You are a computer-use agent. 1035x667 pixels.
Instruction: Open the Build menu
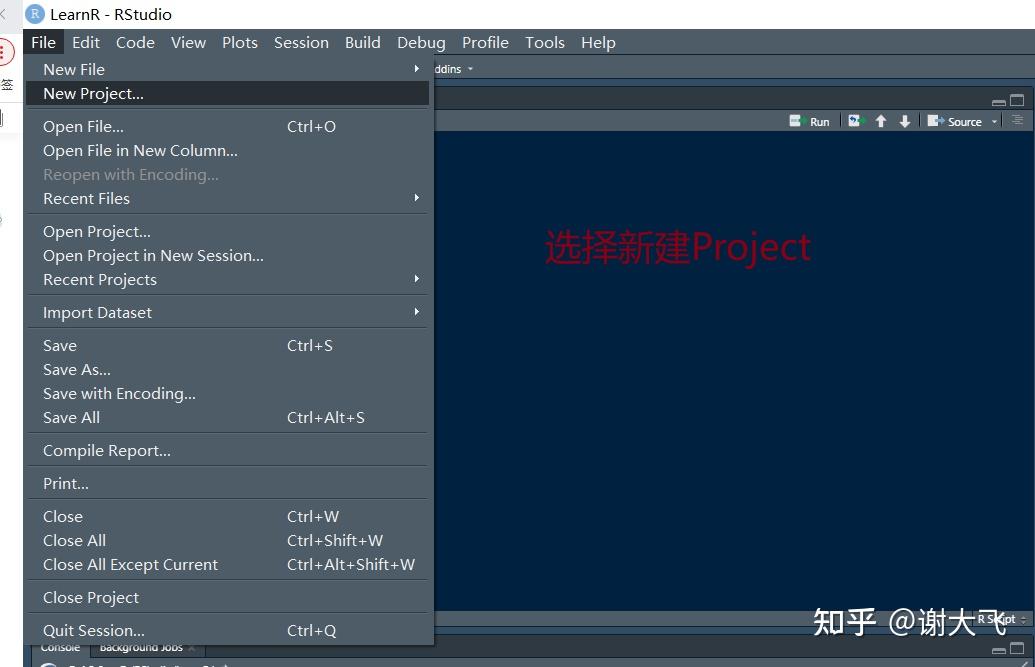(x=362, y=42)
